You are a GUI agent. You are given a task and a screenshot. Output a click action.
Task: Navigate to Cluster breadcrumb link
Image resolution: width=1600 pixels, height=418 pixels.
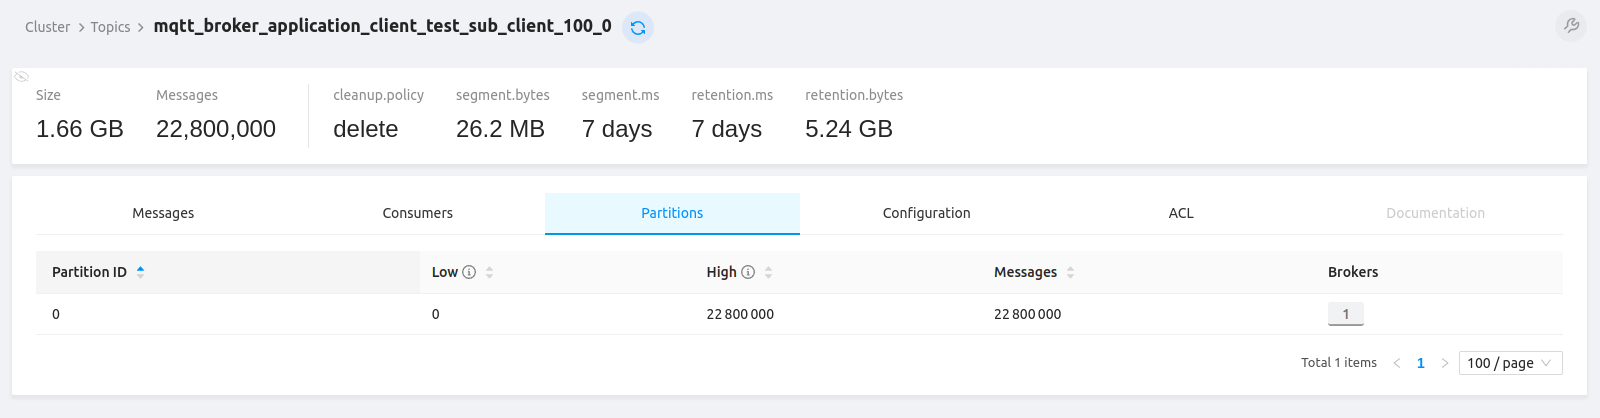(47, 27)
